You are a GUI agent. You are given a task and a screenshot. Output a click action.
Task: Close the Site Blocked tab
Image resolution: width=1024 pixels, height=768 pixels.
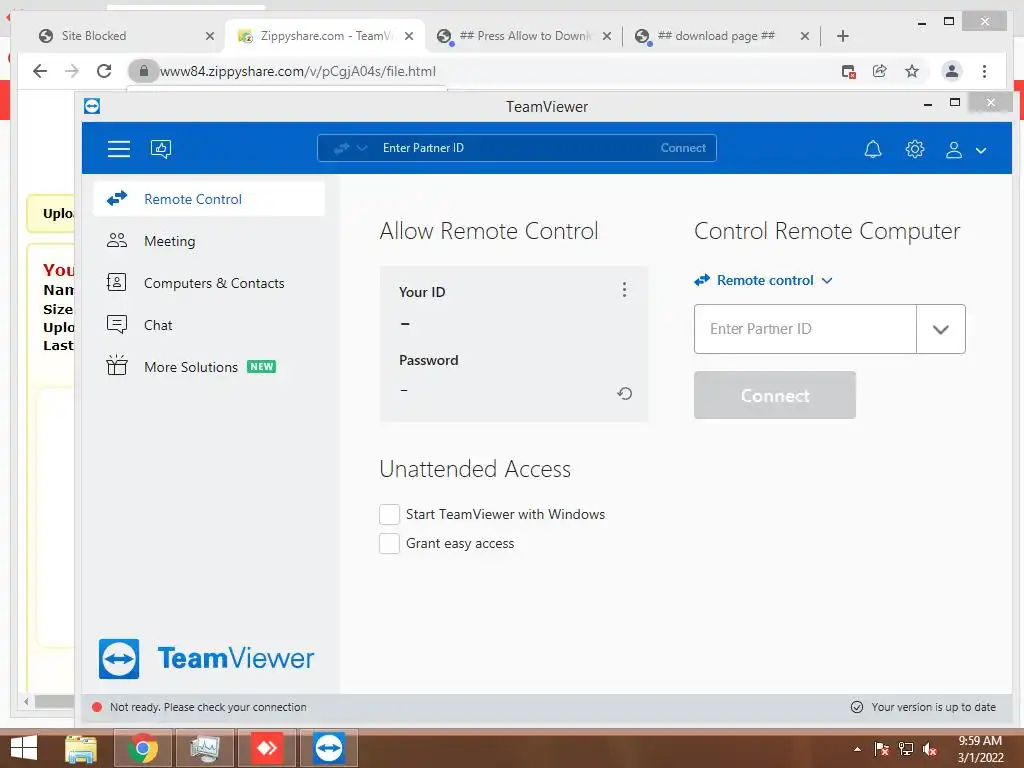click(x=210, y=36)
